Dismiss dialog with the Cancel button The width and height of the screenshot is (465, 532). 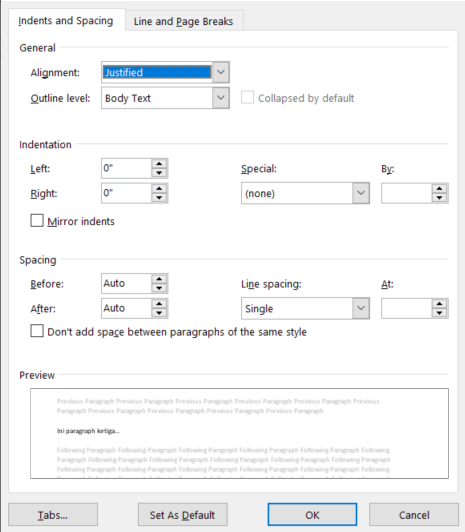[x=414, y=515]
